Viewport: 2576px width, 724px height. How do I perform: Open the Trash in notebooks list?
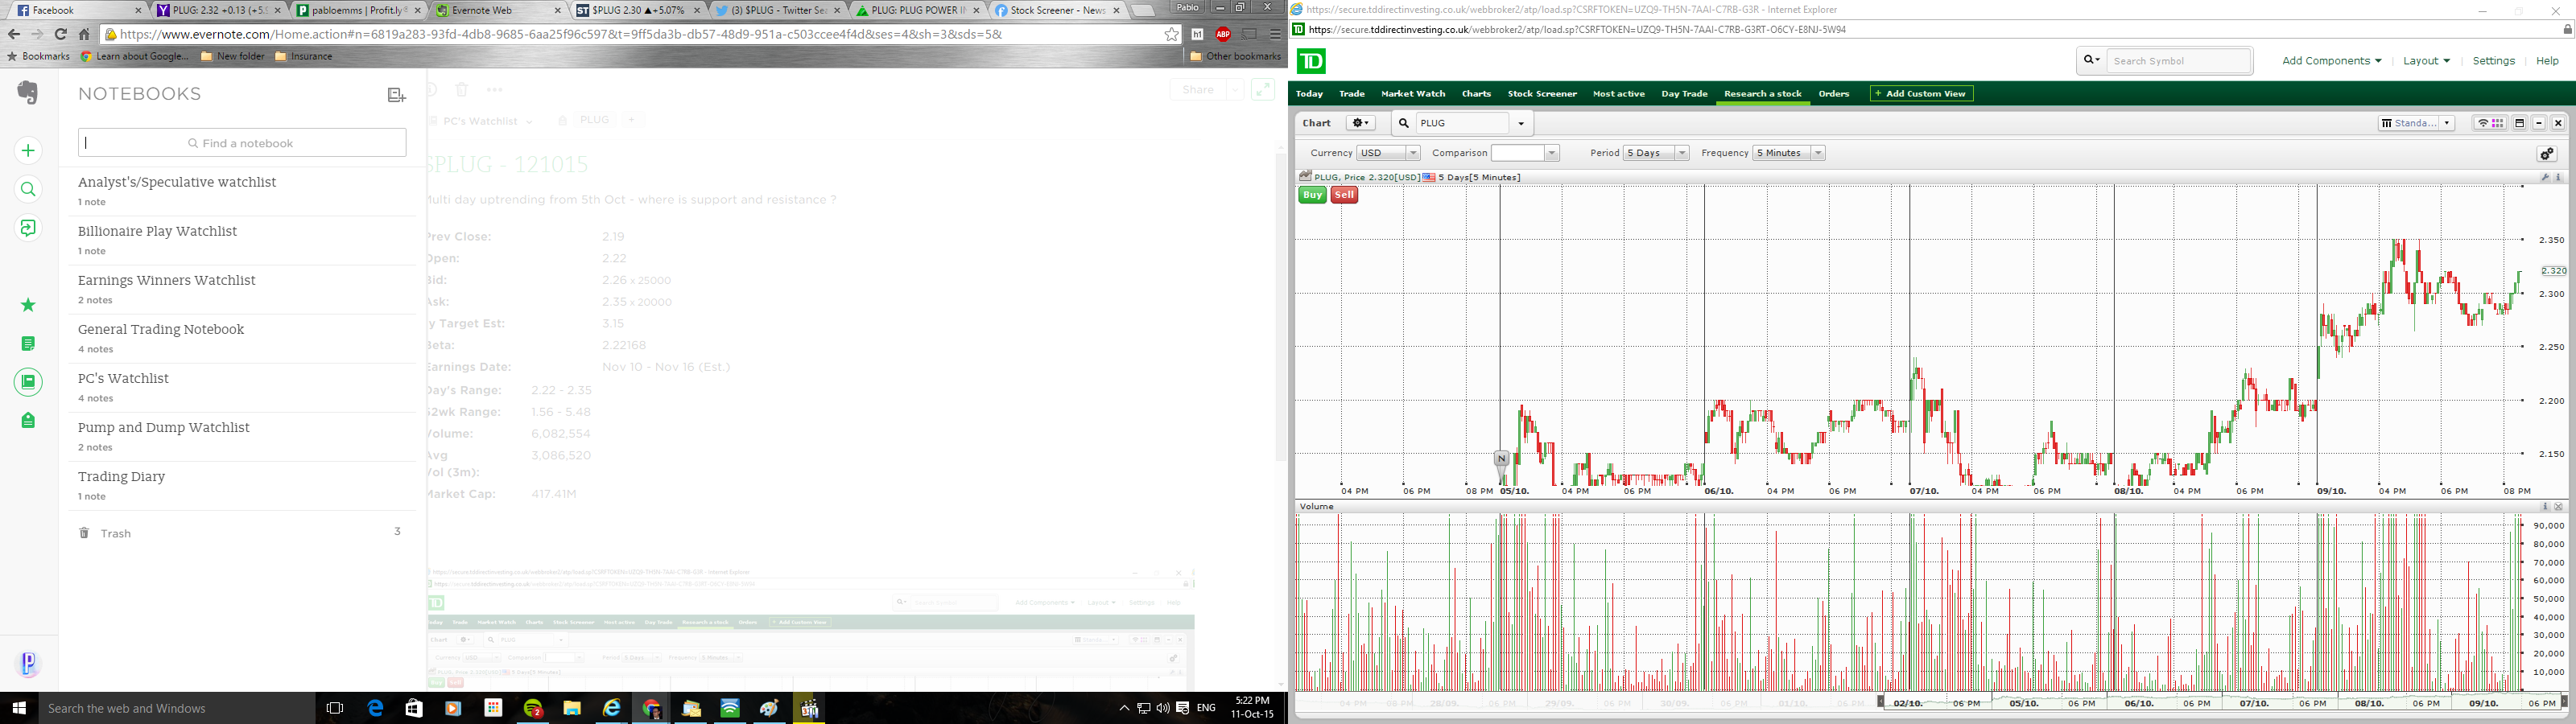(x=242, y=533)
